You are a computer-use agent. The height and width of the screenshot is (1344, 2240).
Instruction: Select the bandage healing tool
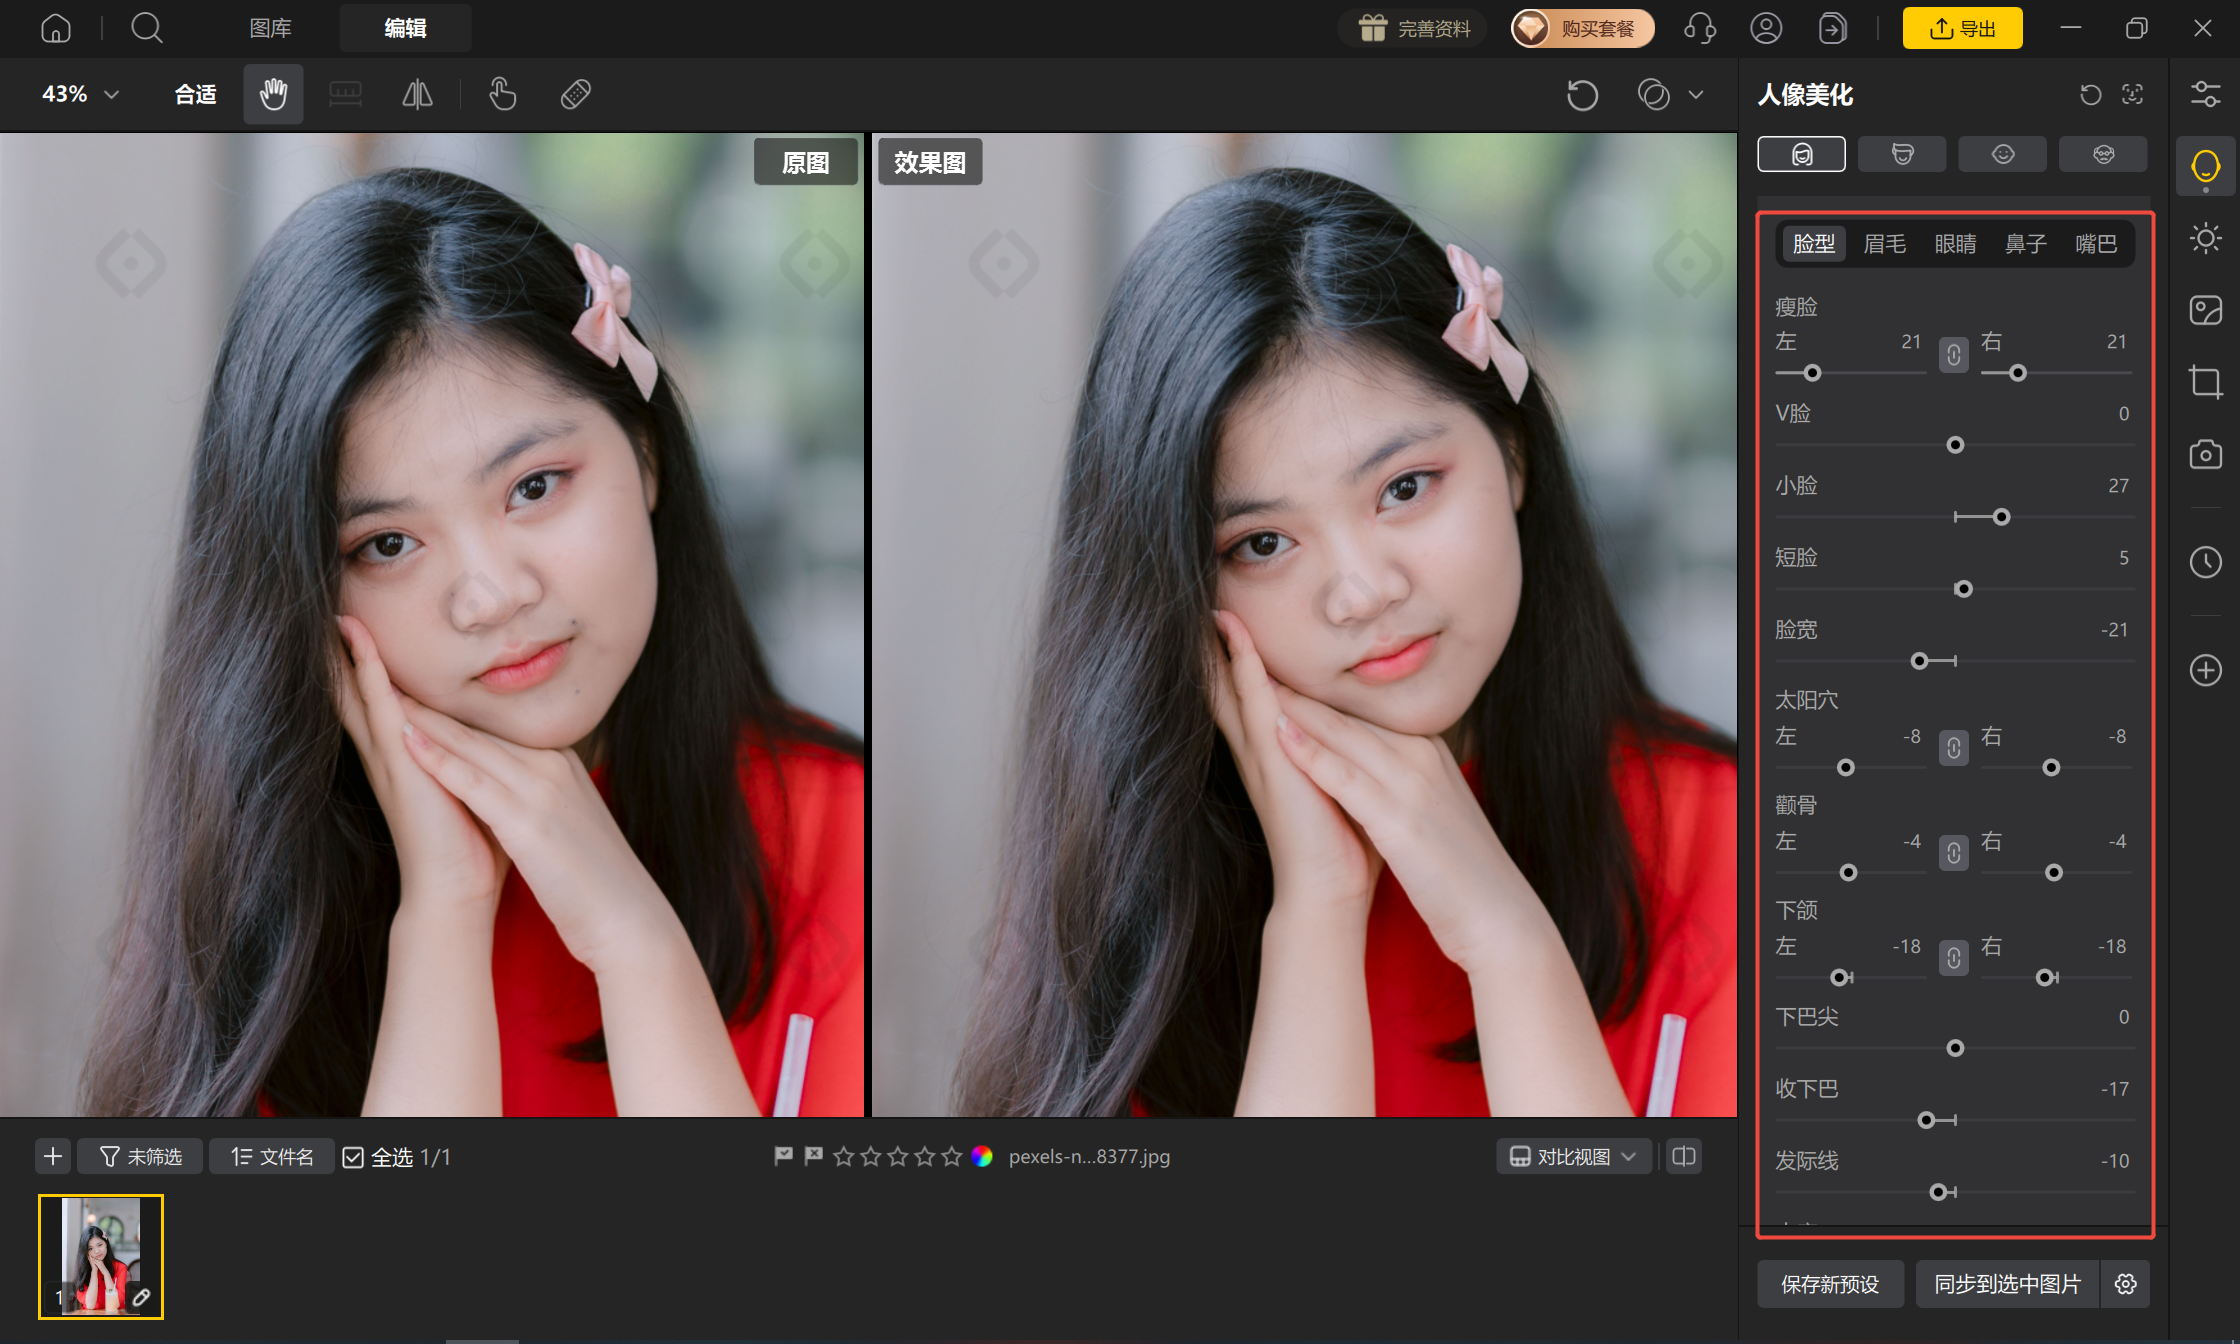(x=576, y=94)
